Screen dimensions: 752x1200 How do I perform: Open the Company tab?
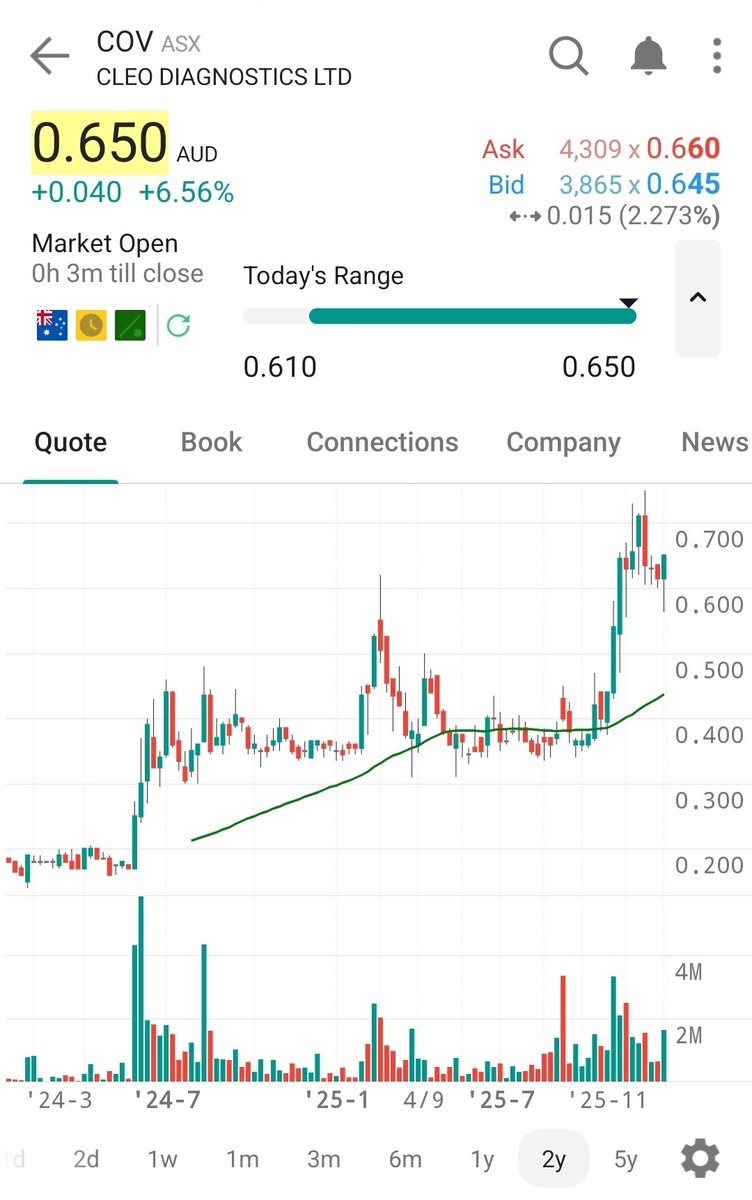pos(563,443)
